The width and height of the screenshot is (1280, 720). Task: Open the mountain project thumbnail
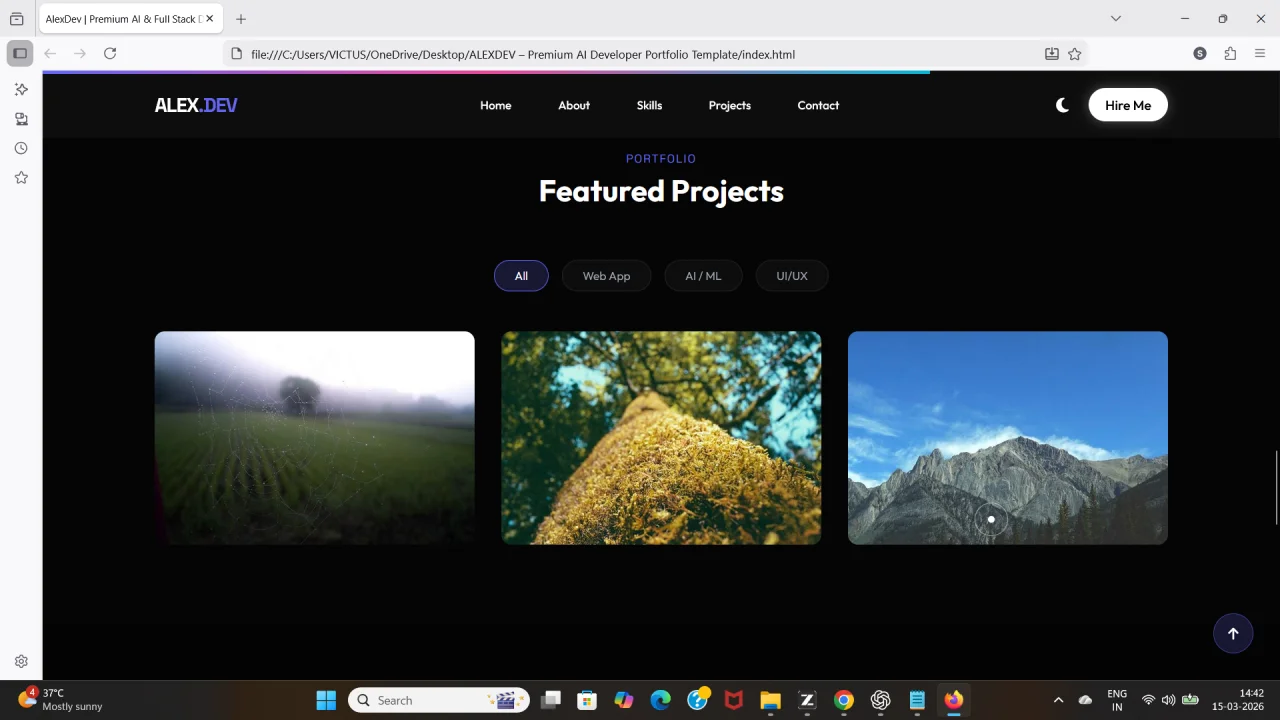1008,438
